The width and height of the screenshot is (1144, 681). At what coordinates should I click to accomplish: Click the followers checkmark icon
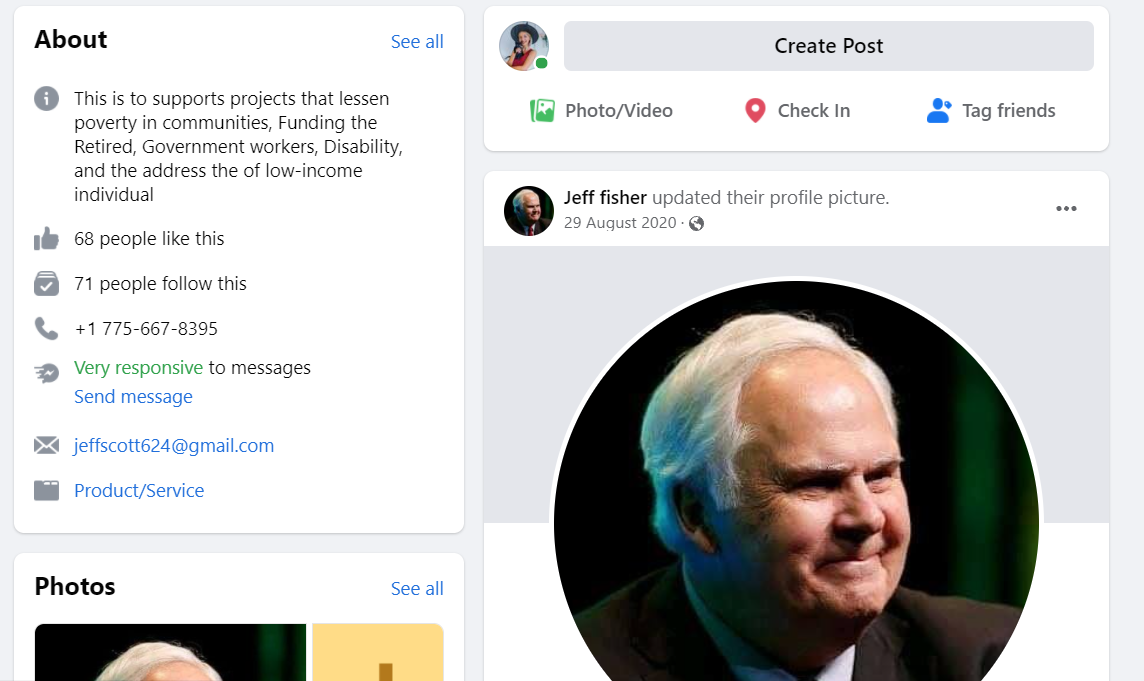point(46,284)
